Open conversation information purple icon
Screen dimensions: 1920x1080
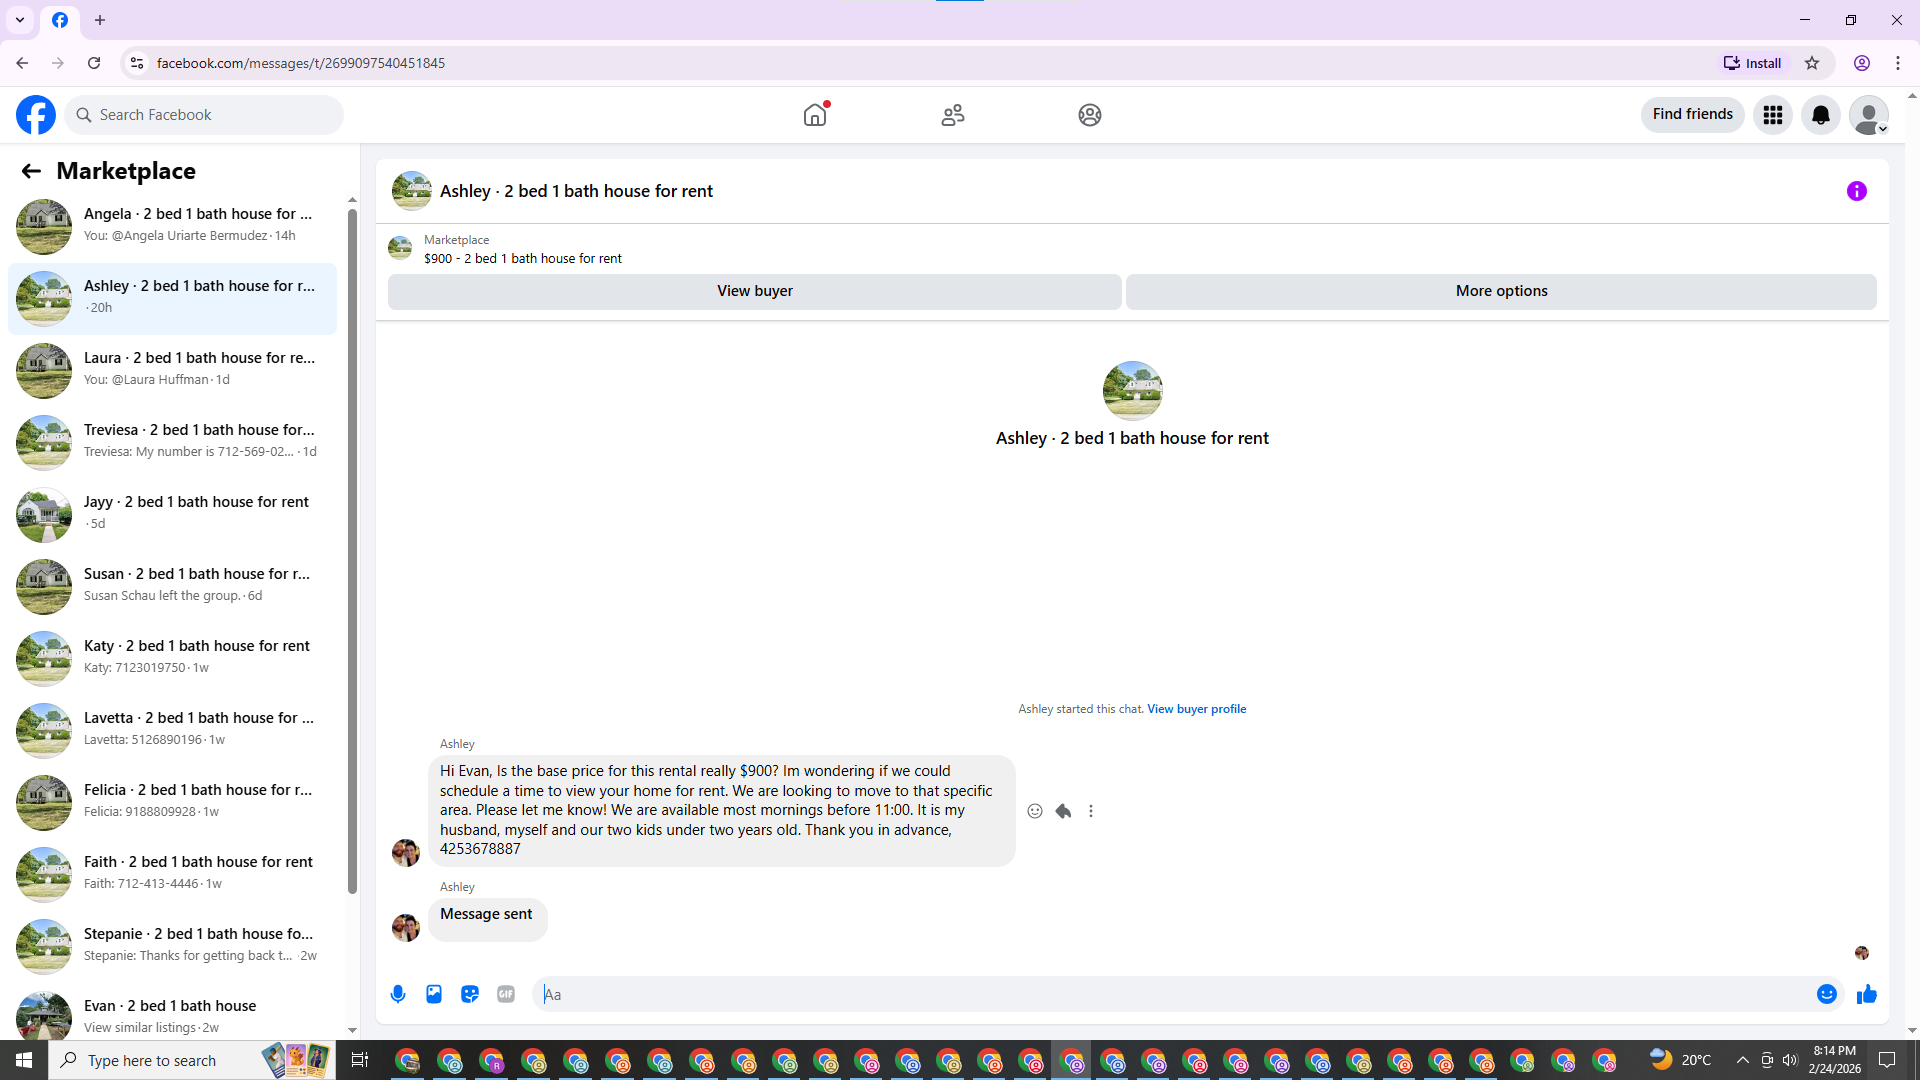click(x=1857, y=191)
